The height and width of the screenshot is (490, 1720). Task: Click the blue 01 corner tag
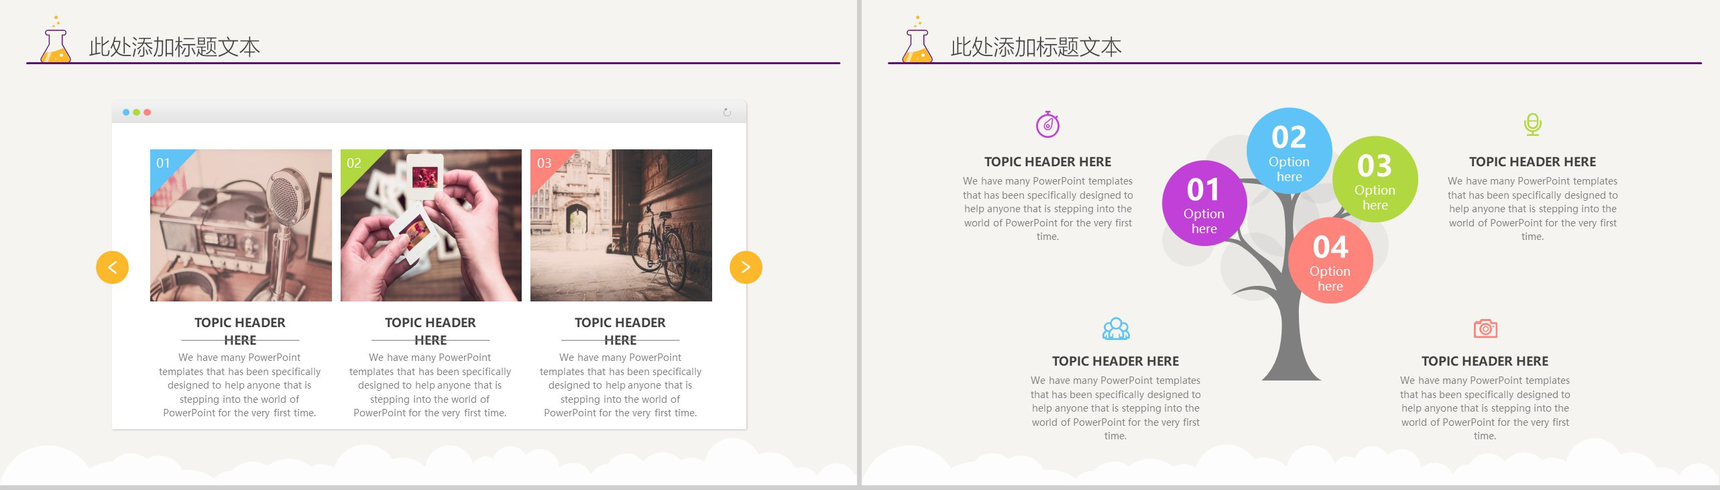click(165, 165)
